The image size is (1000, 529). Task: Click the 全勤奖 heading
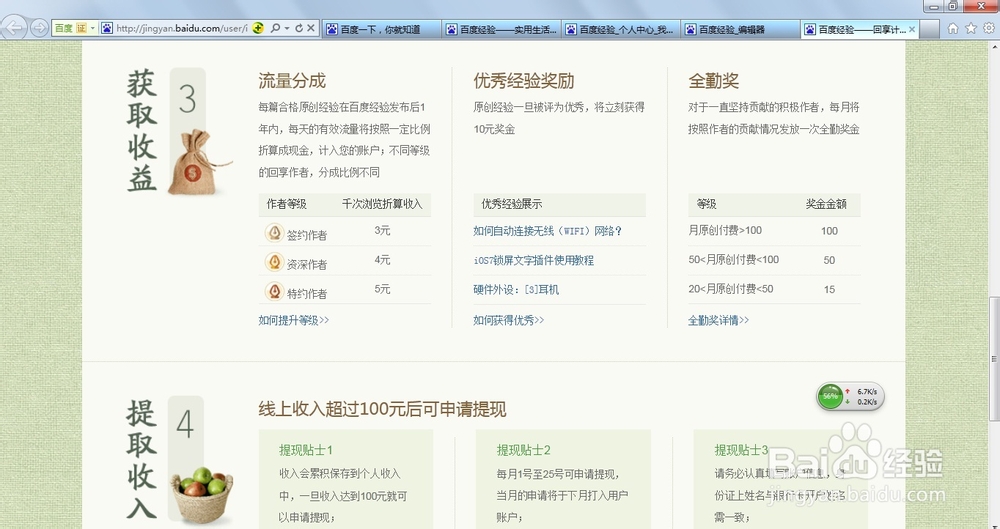pos(714,81)
